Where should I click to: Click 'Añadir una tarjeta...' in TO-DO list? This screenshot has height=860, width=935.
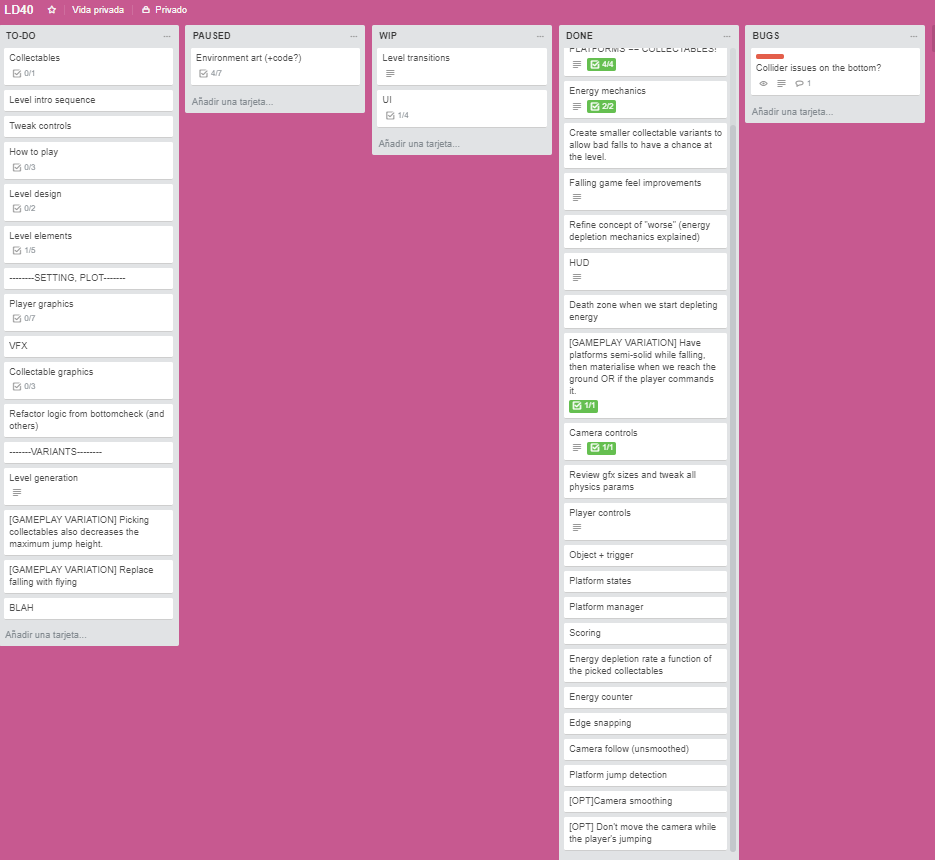pos(46,635)
